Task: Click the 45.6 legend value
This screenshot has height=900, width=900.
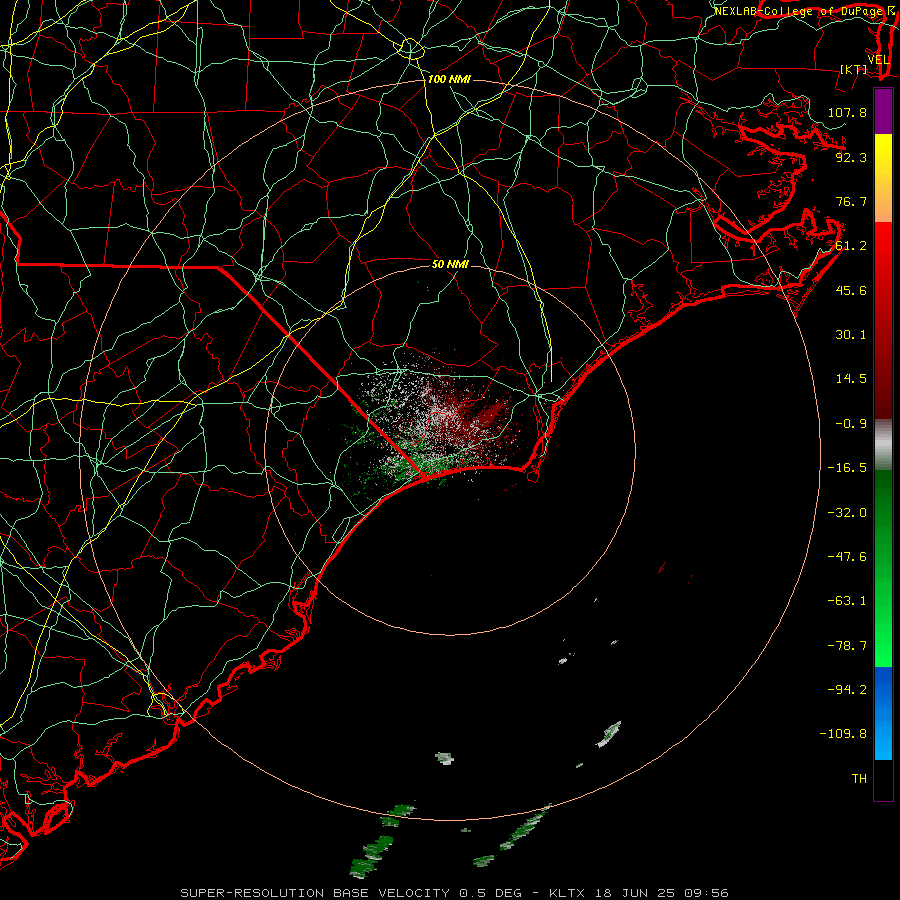Action: tap(851, 290)
